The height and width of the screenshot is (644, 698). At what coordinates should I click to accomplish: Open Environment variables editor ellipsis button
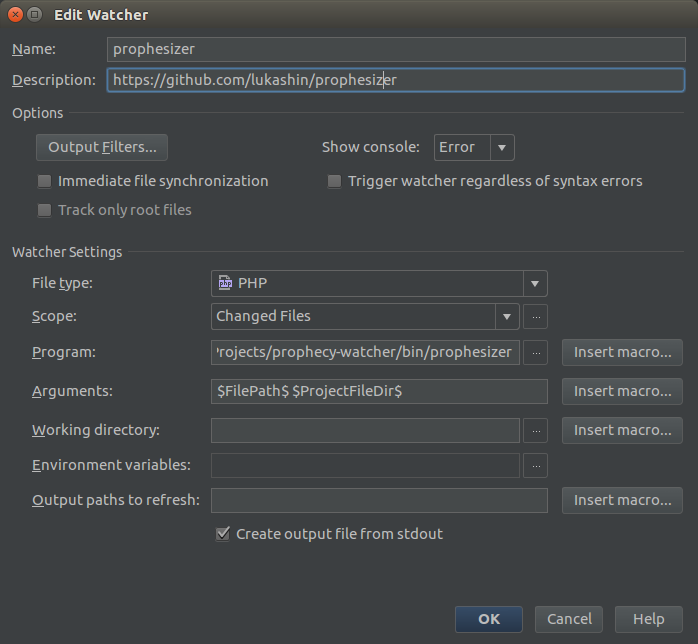coord(536,466)
